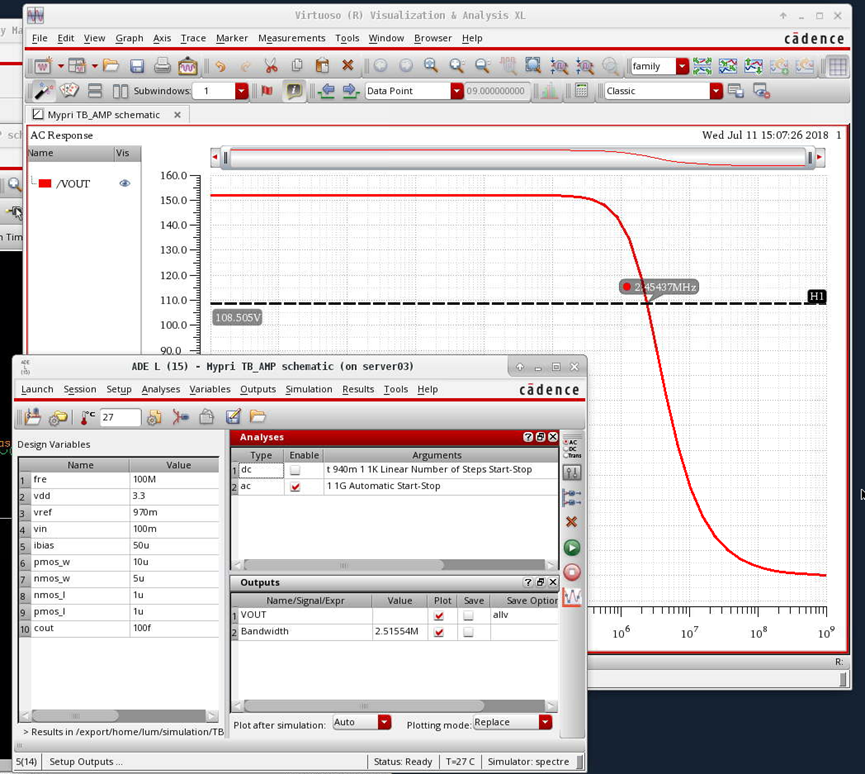Check the Plot box for Bandwidth output
865x774 pixels.
[x=442, y=631]
